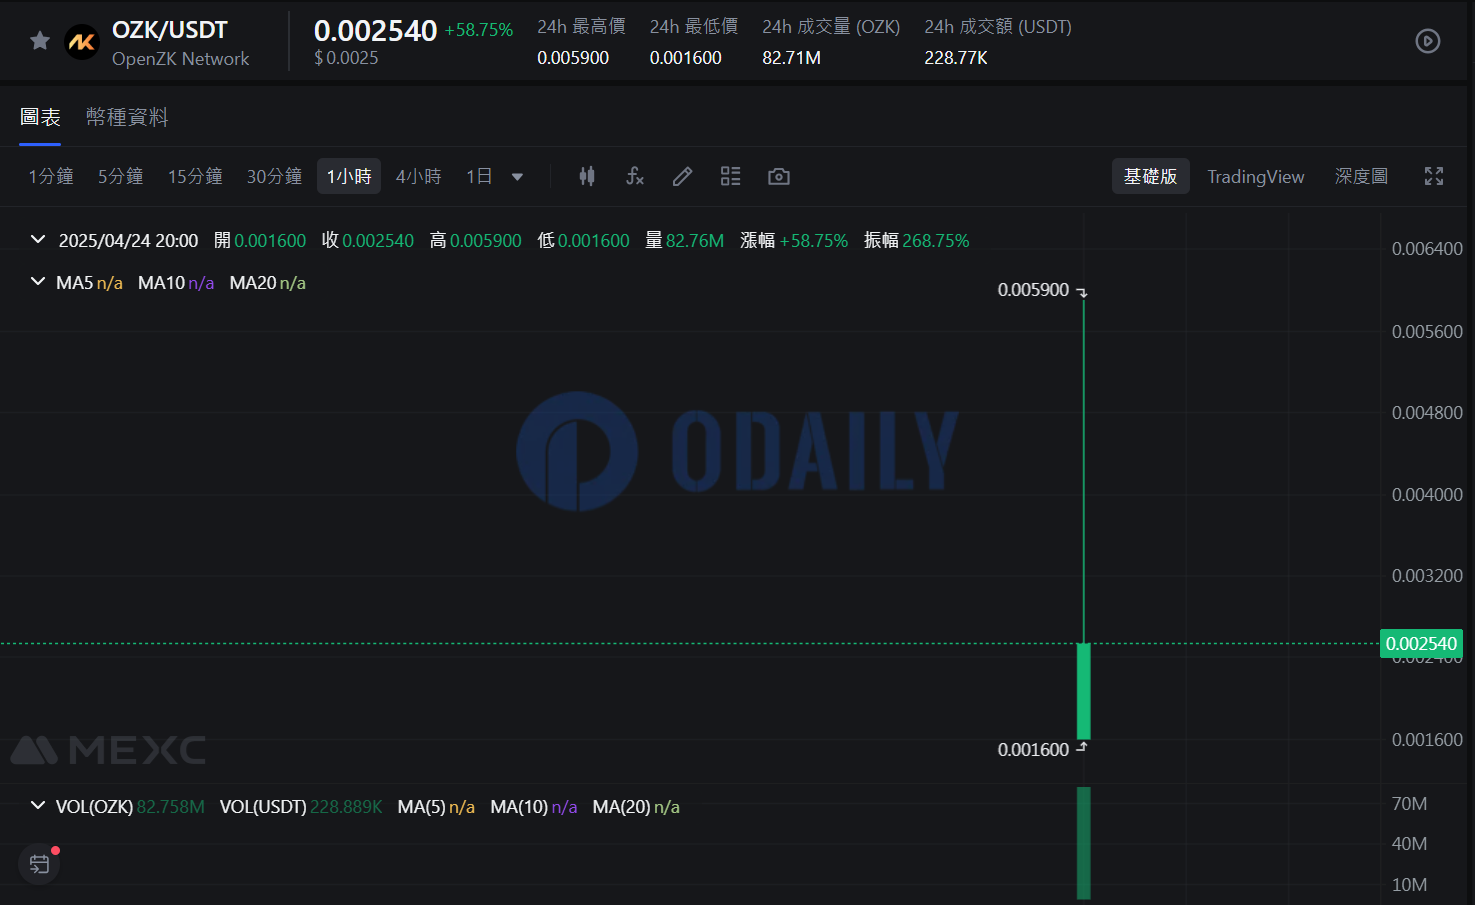Select 1分鐘 interval

coord(51,176)
